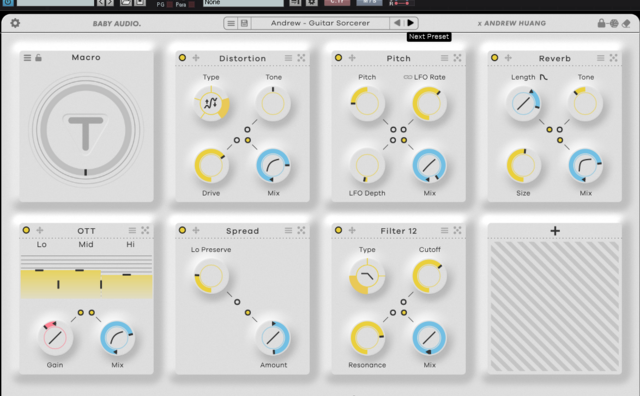
Task: Click the eraser icon in top right
Action: (x=626, y=23)
